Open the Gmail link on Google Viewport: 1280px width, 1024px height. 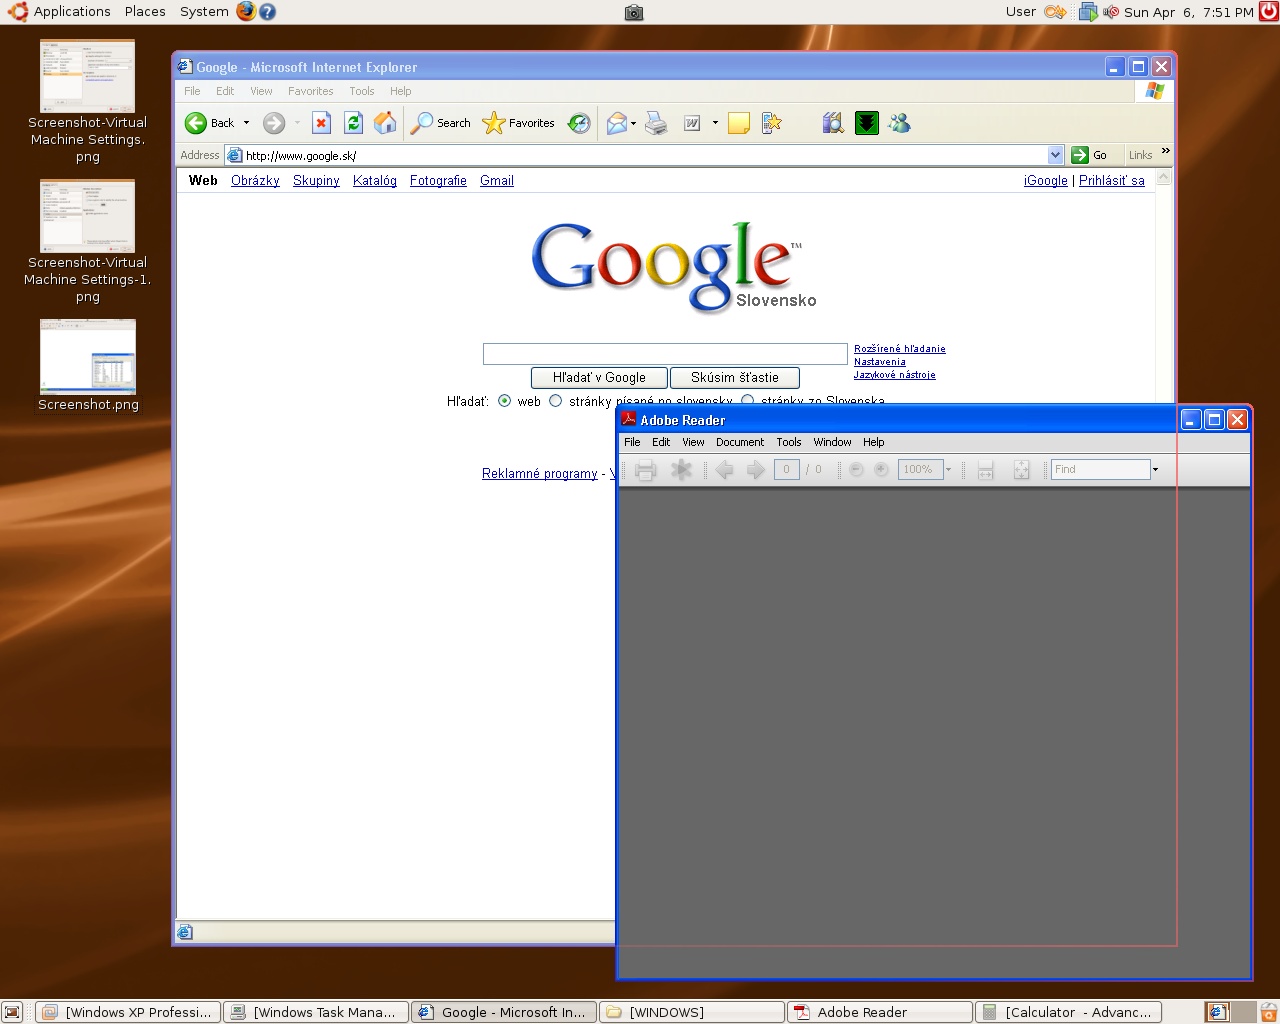(x=497, y=181)
